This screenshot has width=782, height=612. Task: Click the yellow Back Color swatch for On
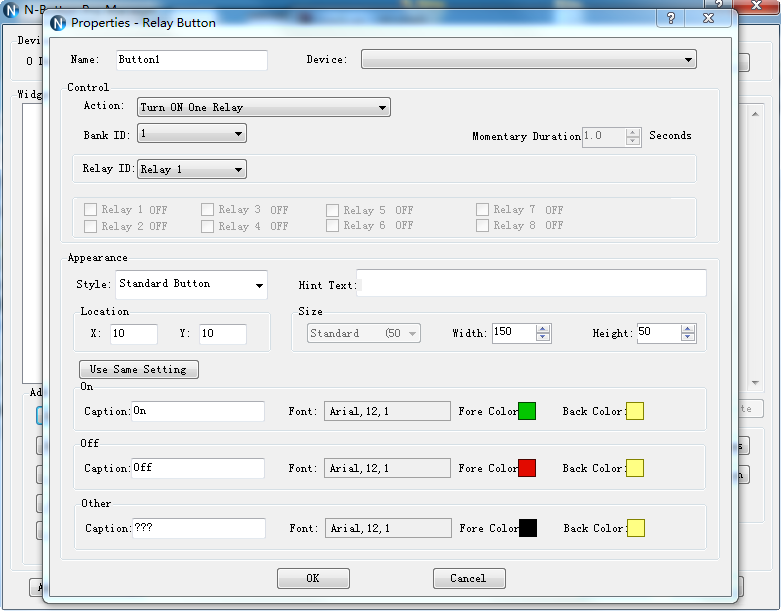pos(634,411)
